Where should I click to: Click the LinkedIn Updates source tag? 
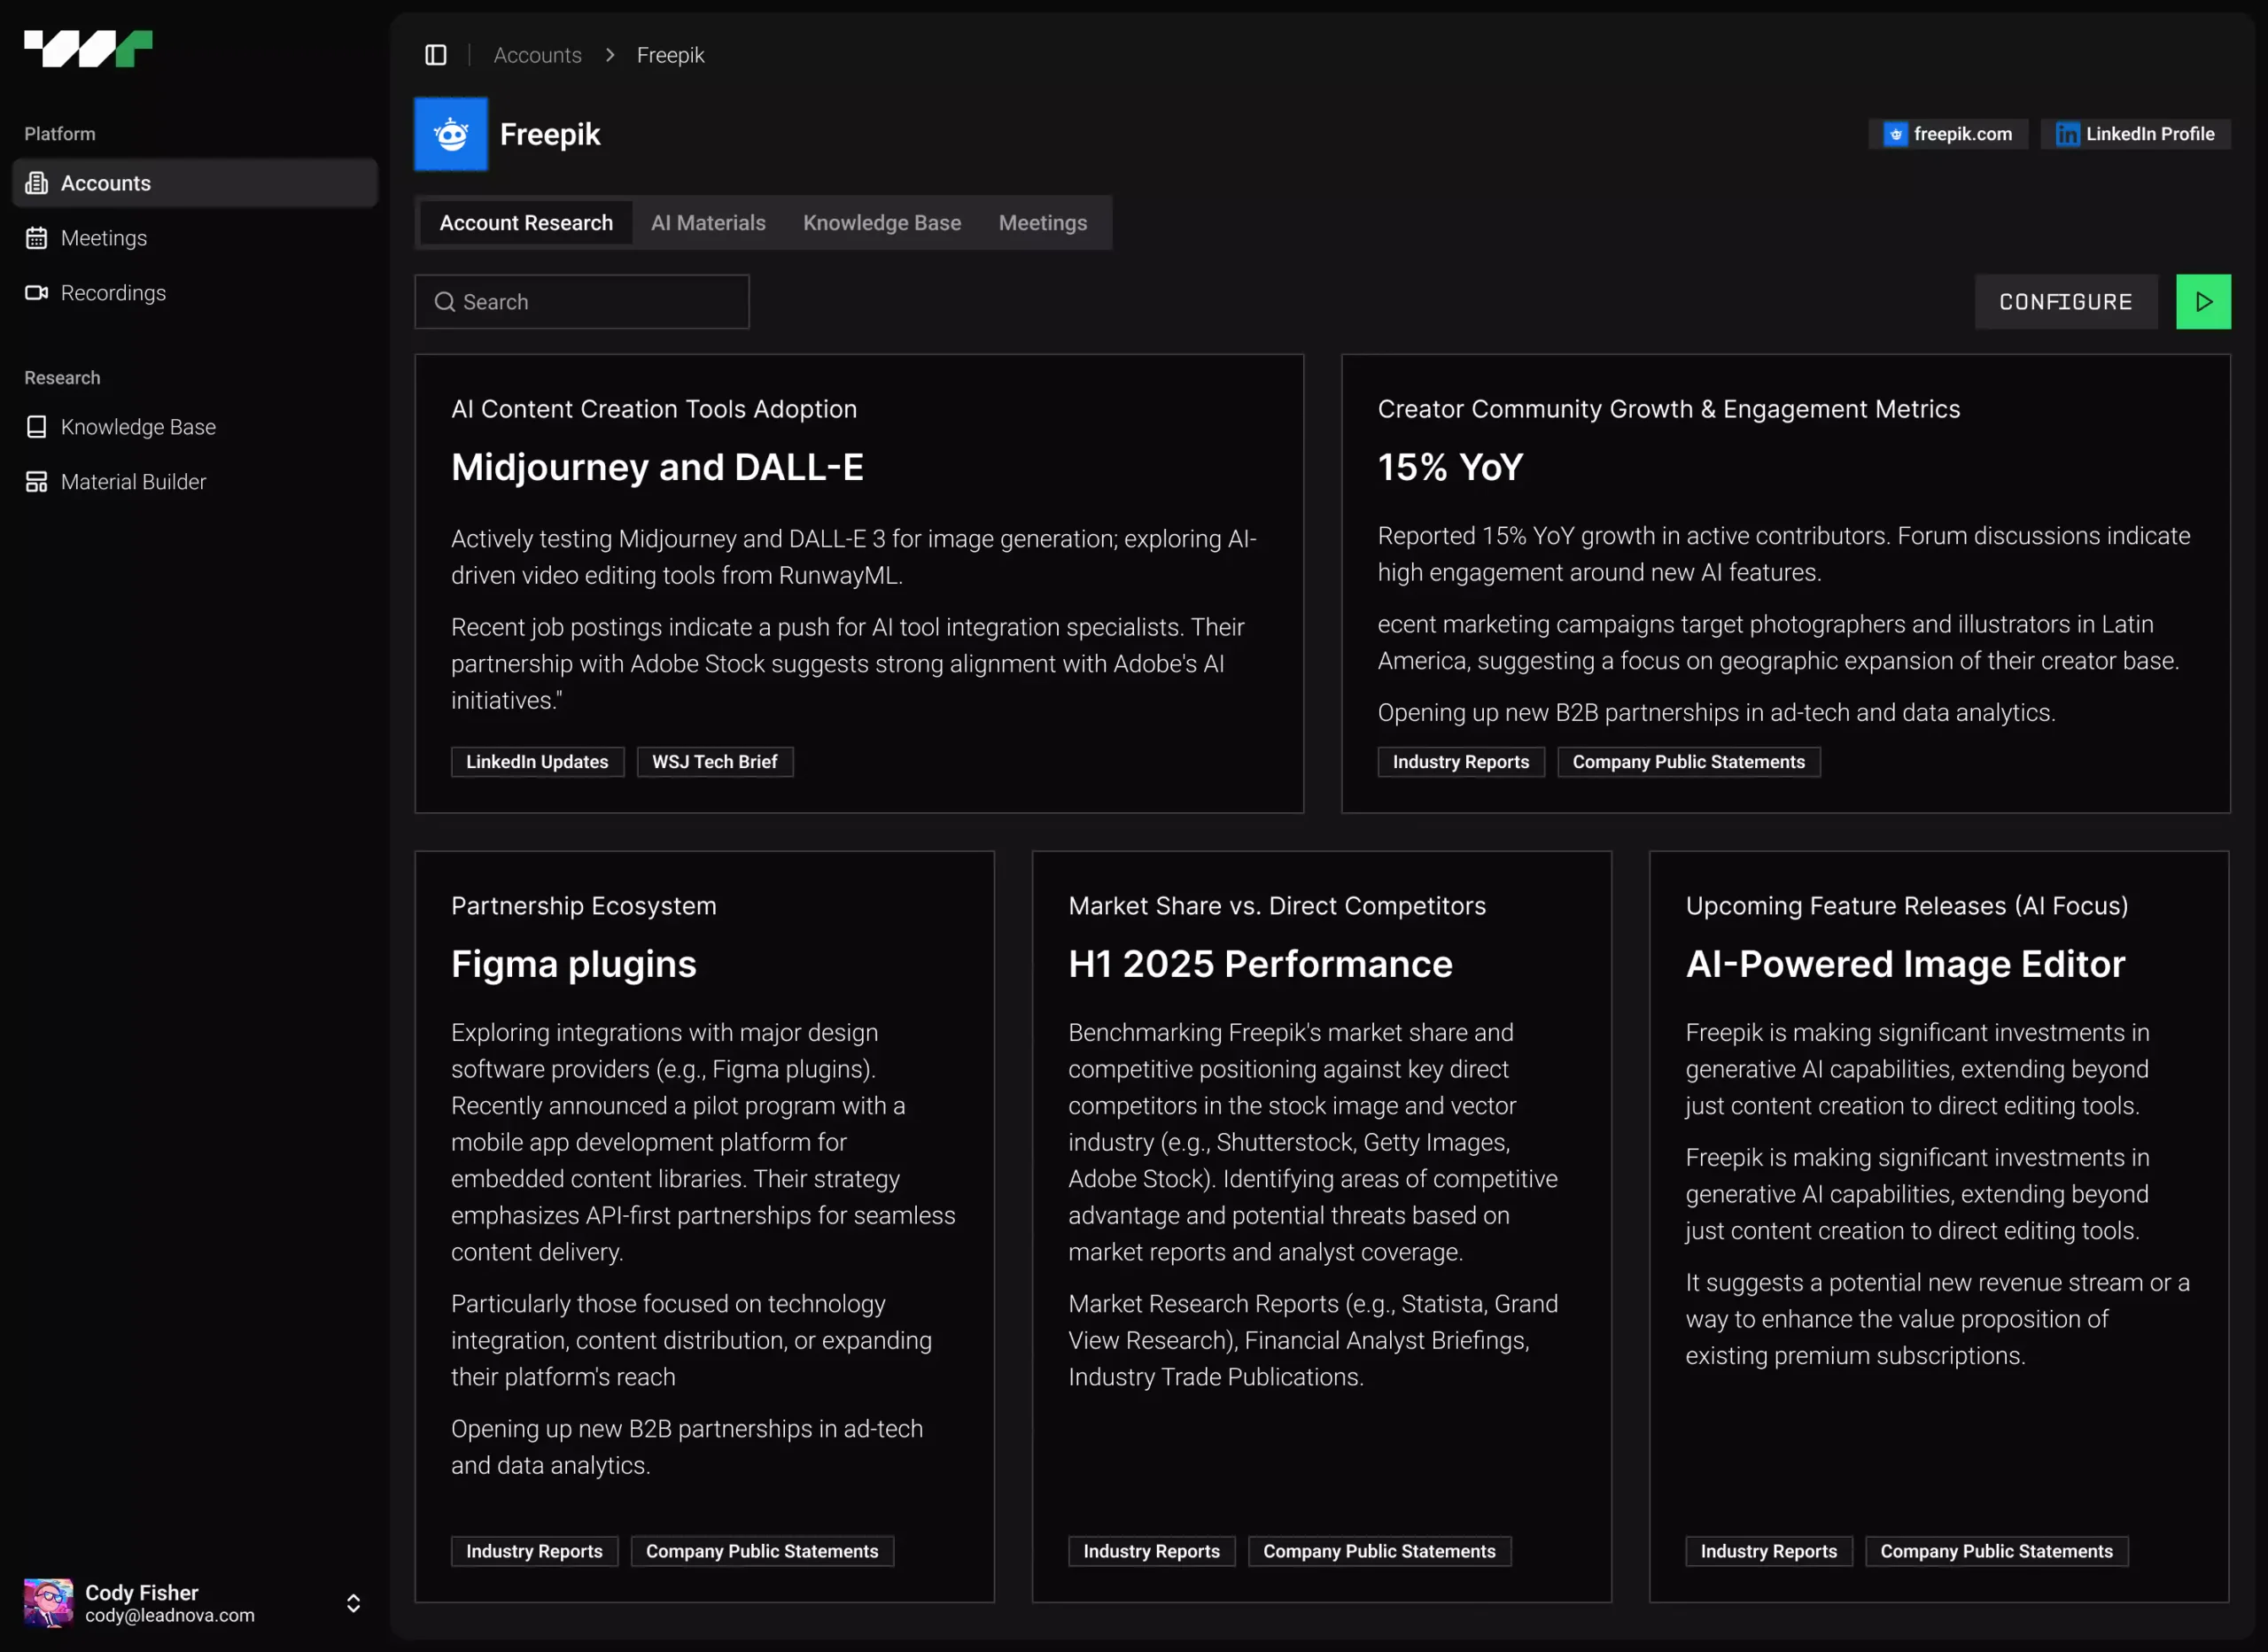537,762
